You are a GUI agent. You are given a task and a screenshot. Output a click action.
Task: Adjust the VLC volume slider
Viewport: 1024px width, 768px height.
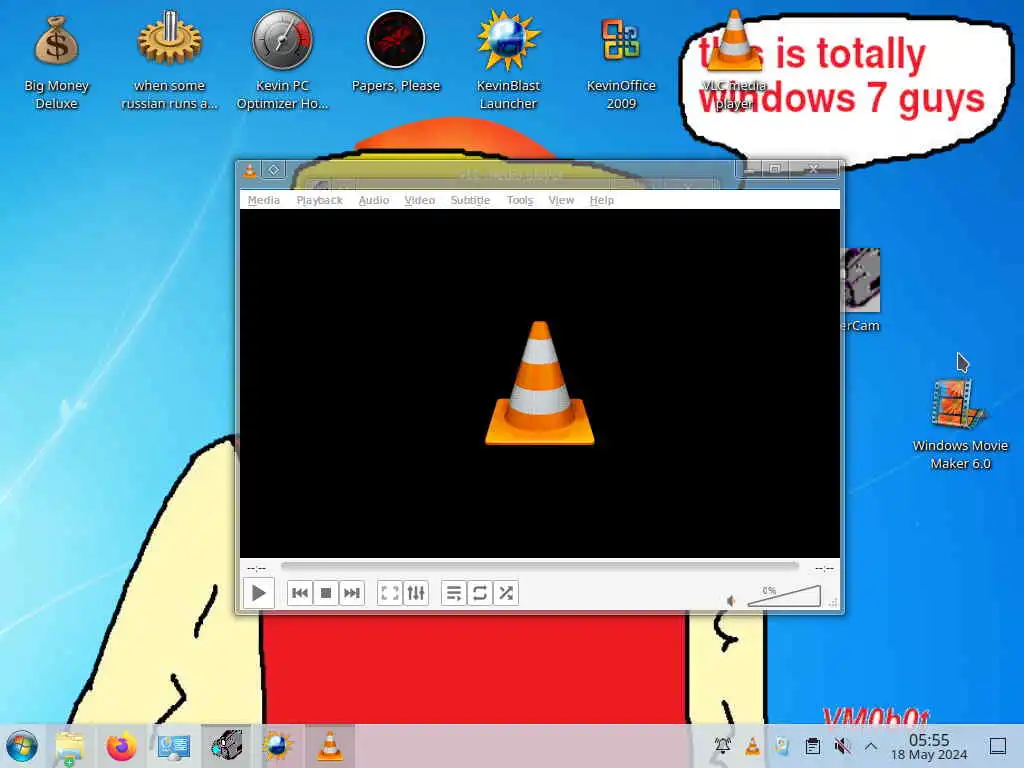point(784,596)
